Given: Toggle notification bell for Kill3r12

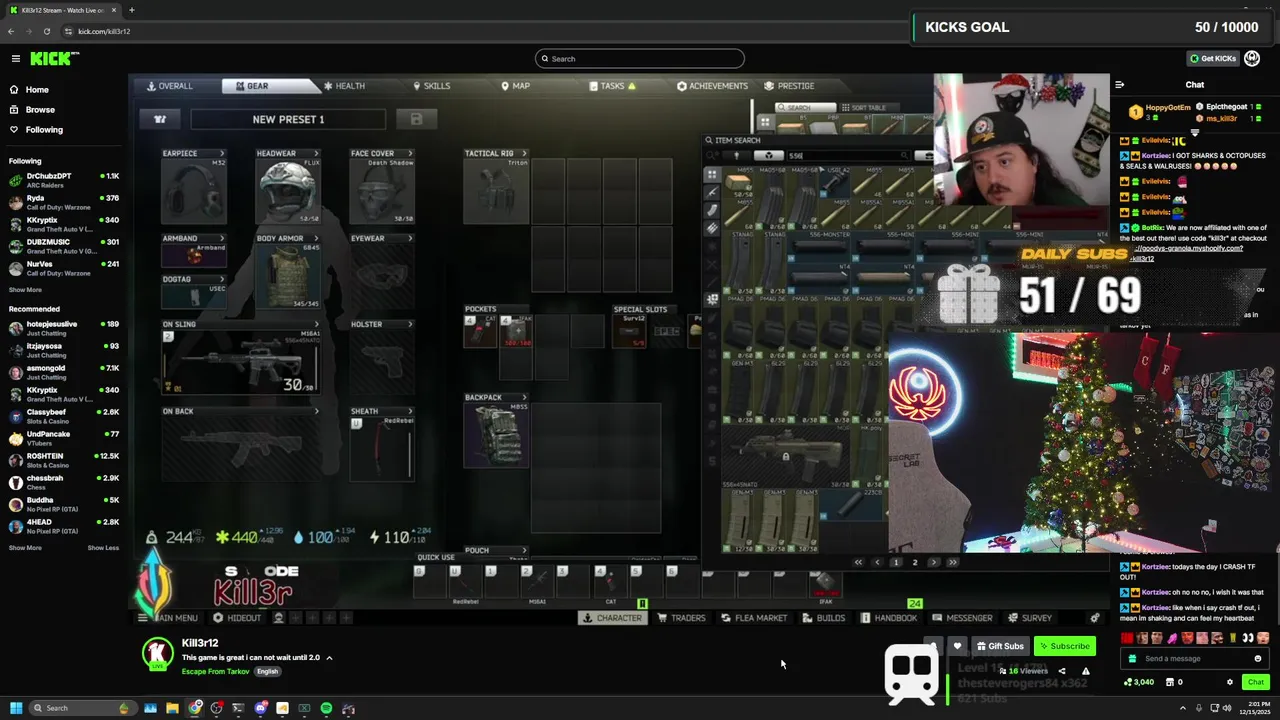Looking at the screenshot, I should 933,646.
